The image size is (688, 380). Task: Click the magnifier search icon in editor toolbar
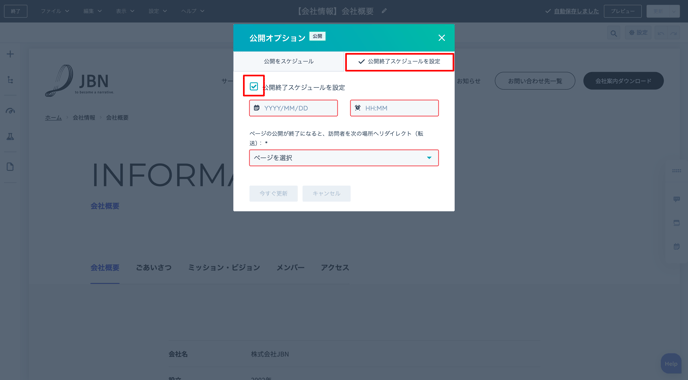(x=613, y=33)
